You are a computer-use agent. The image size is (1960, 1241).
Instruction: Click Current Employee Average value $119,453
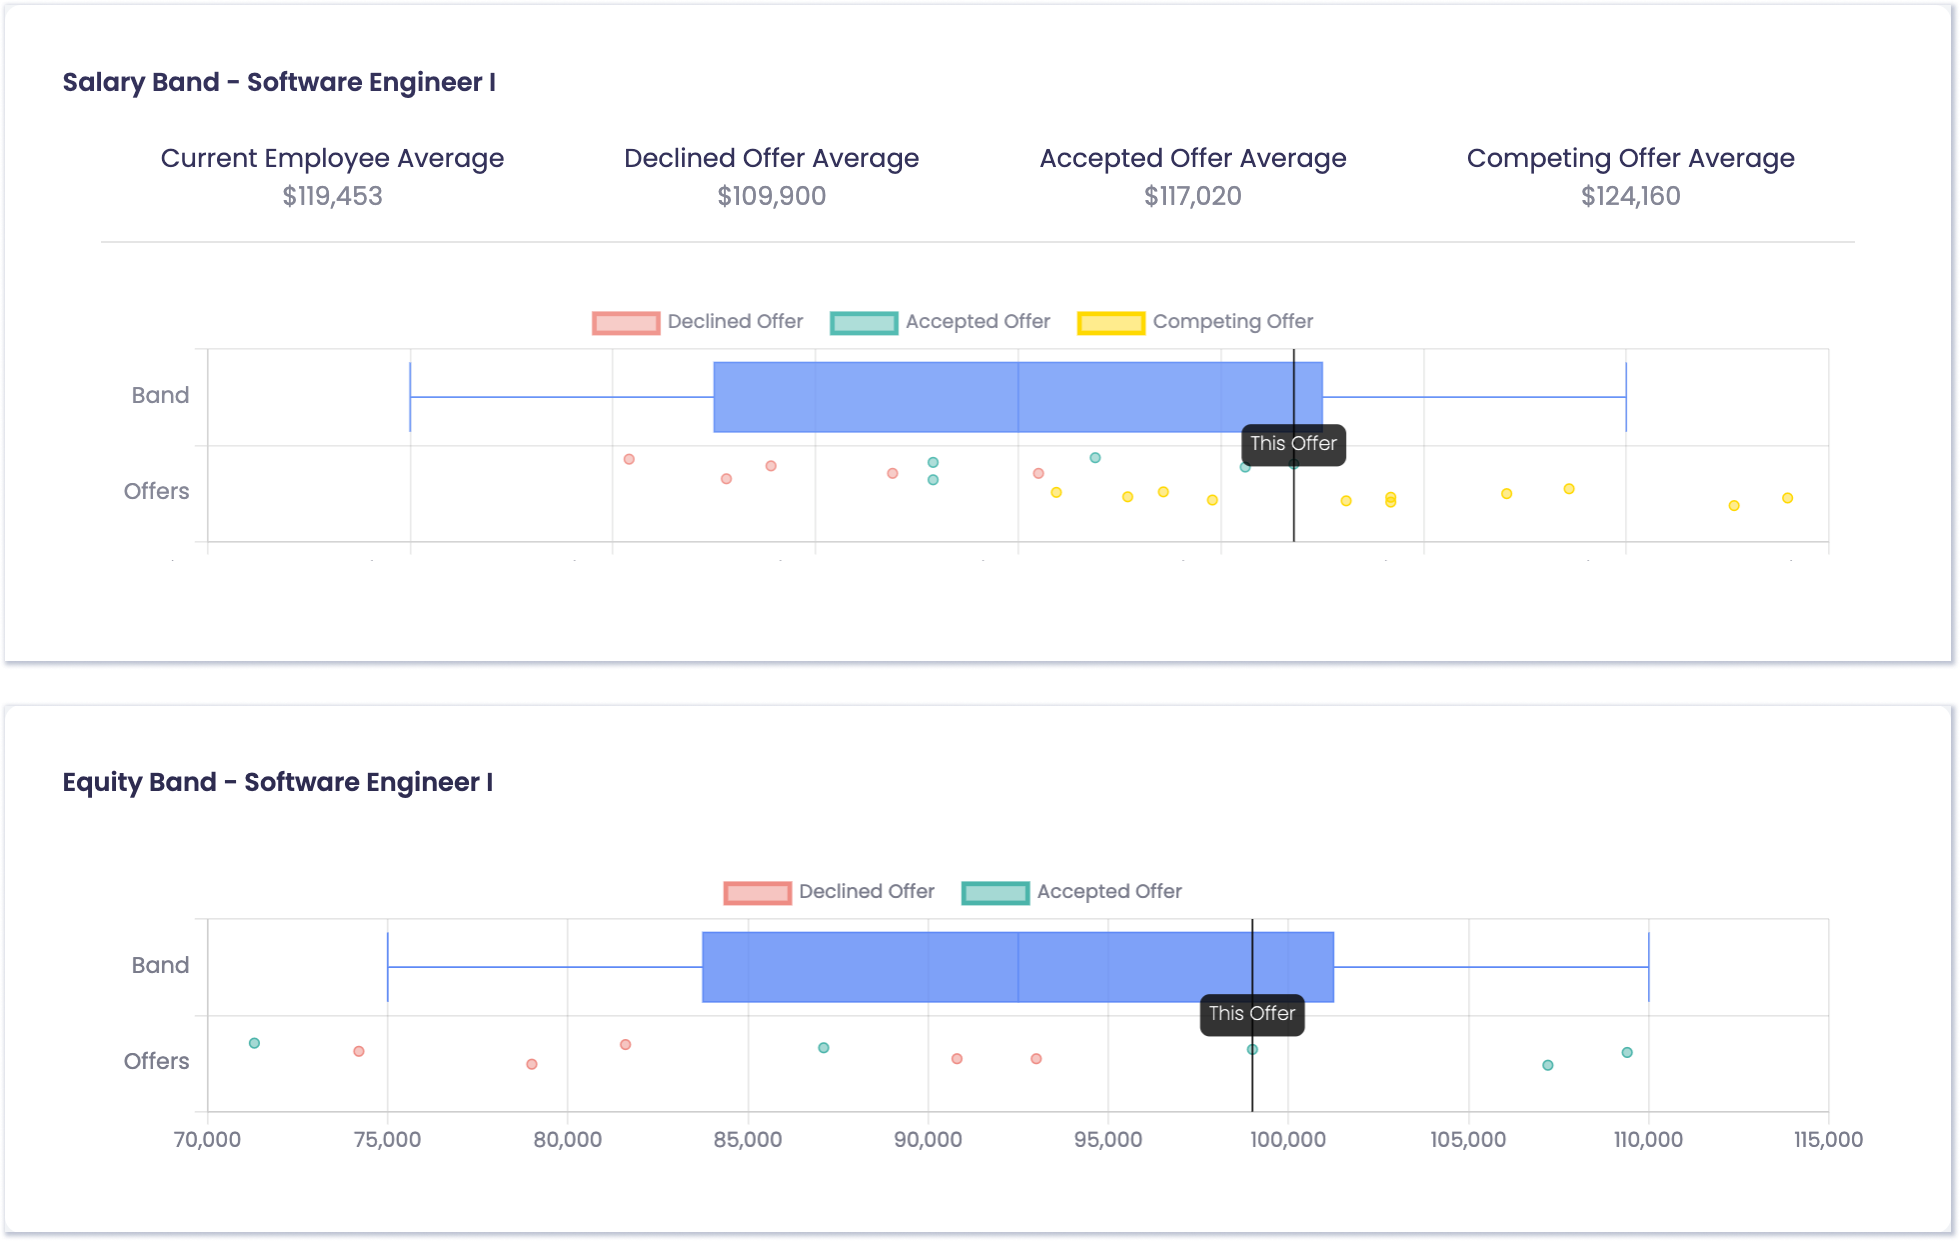coord(332,196)
